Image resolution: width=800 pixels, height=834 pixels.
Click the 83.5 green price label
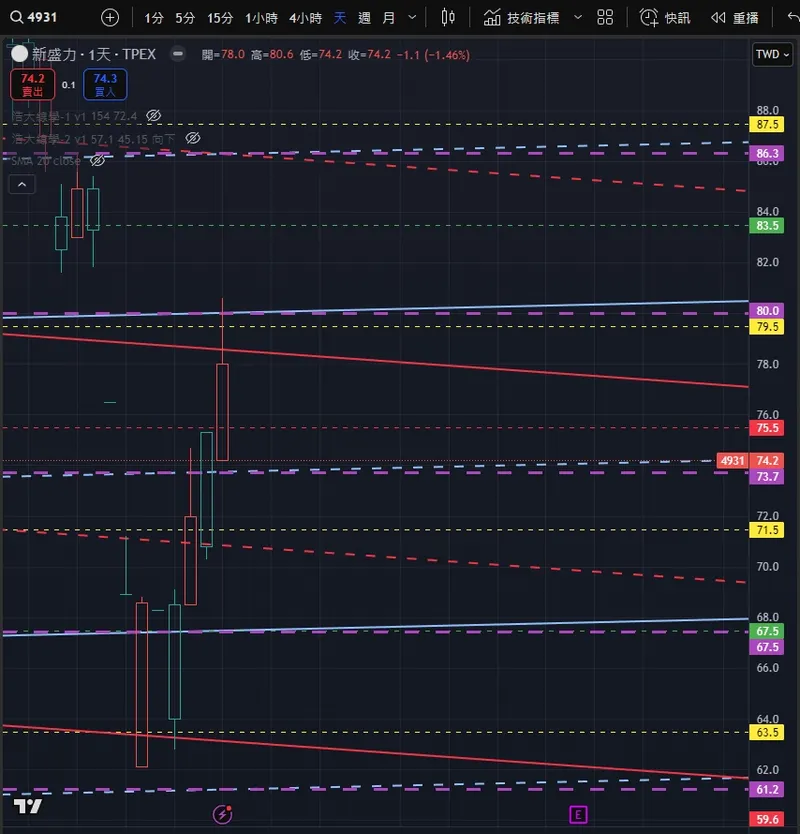coord(766,226)
